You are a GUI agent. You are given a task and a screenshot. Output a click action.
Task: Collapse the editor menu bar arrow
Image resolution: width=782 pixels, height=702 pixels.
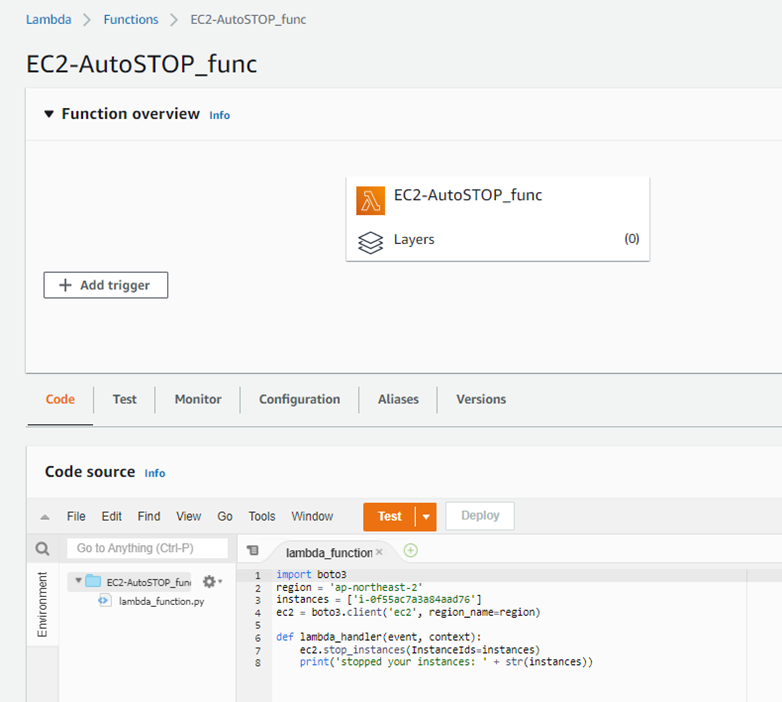coord(45,517)
